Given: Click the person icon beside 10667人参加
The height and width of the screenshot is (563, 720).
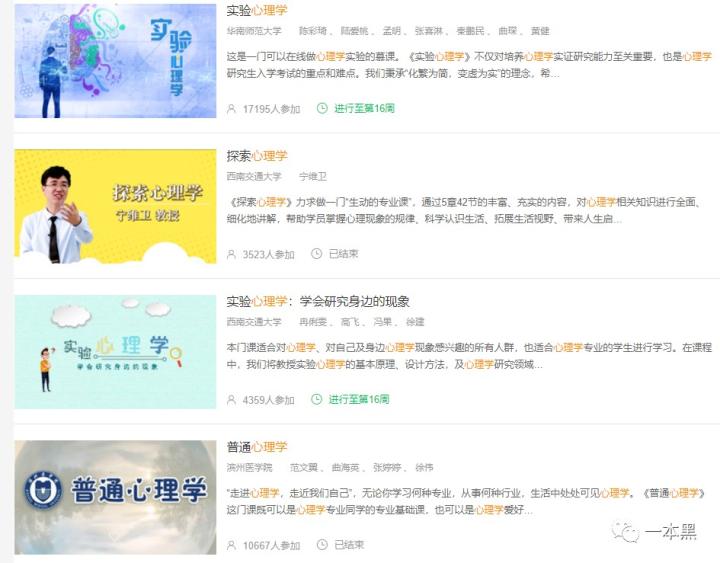Looking at the screenshot, I should coord(231,545).
